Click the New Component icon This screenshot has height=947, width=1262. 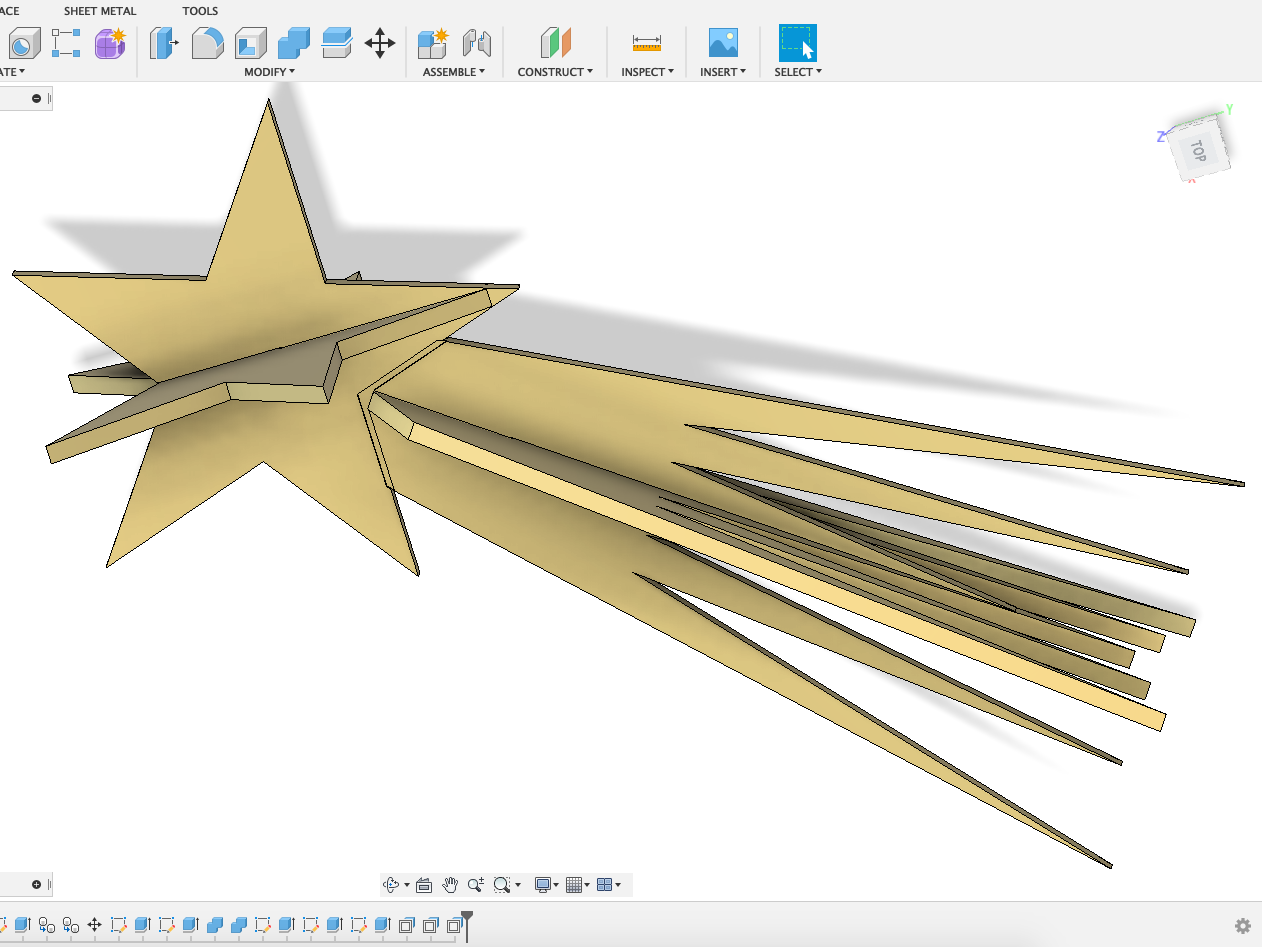point(433,43)
